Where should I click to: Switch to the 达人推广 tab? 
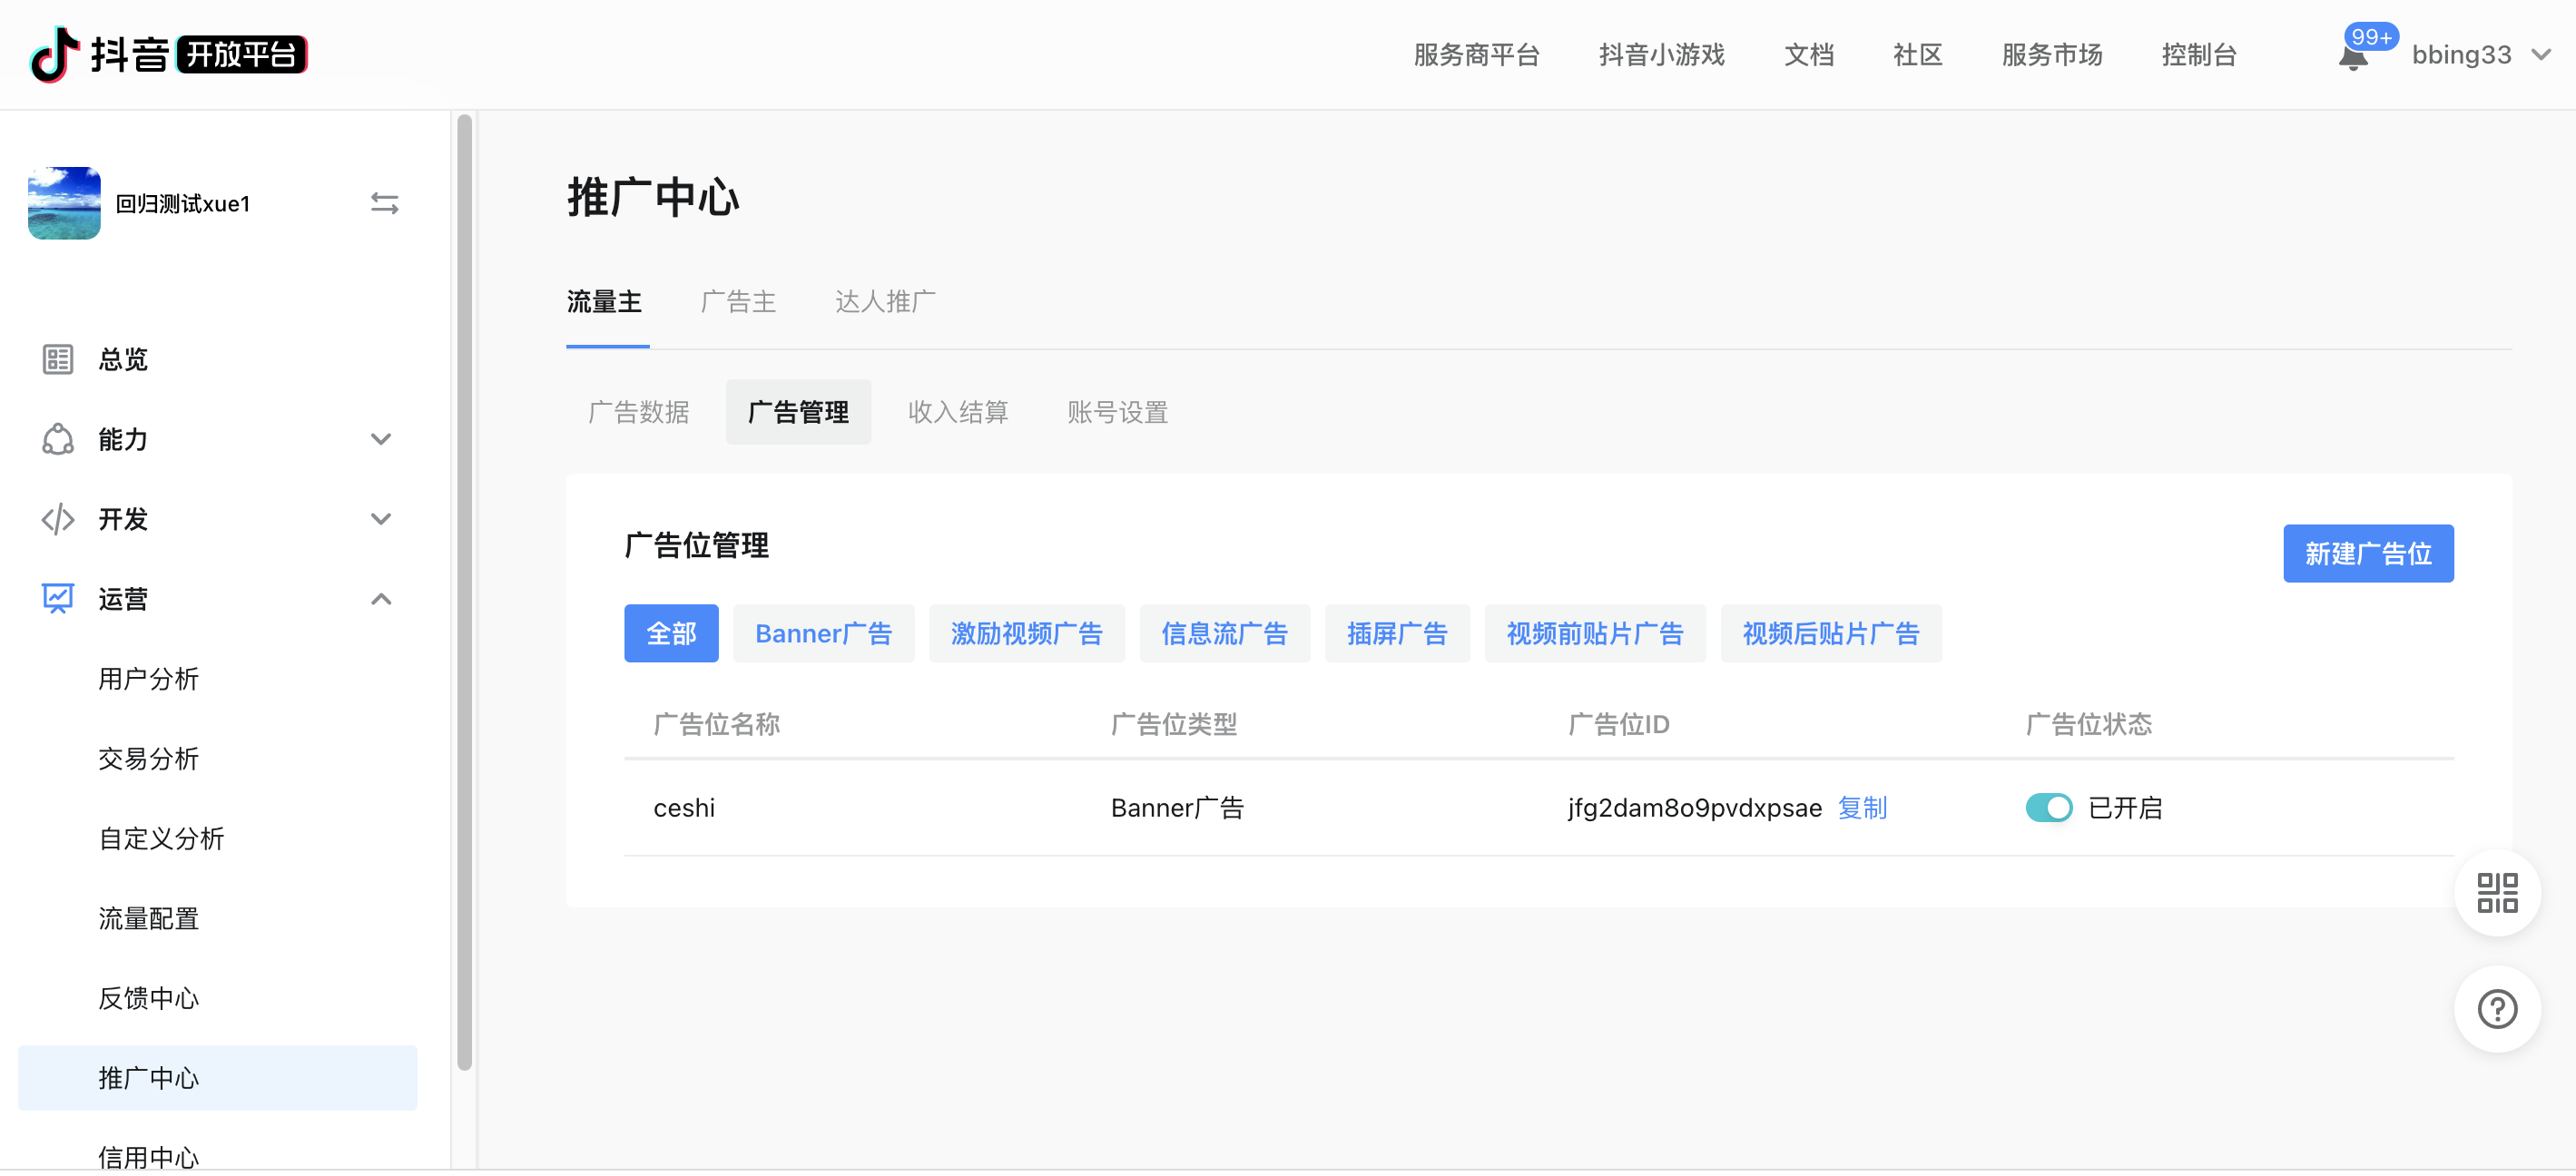coord(886,301)
